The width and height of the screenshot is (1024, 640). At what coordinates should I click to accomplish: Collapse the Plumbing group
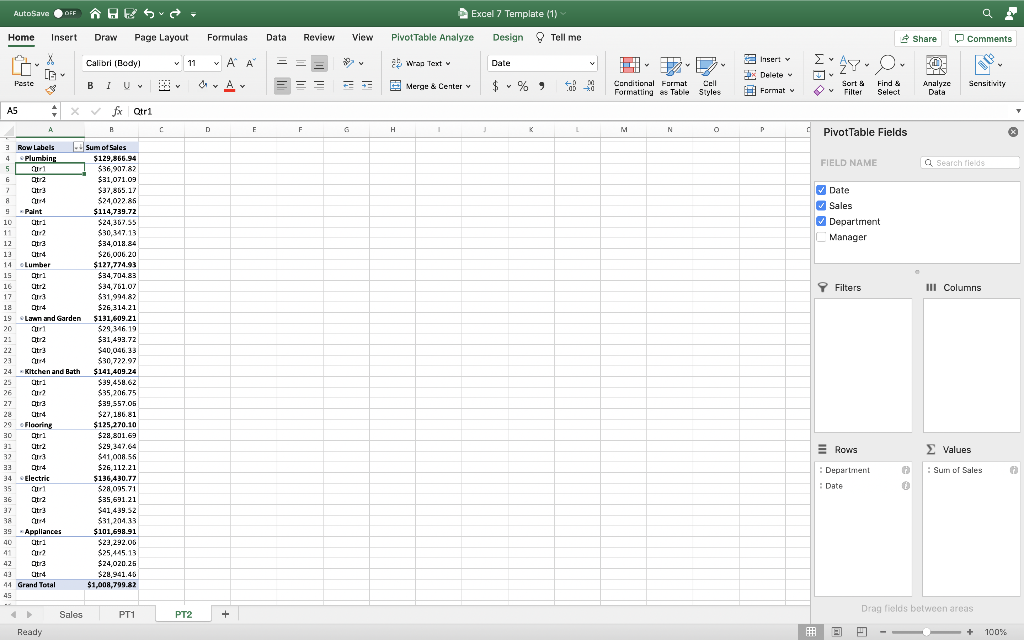point(22,158)
